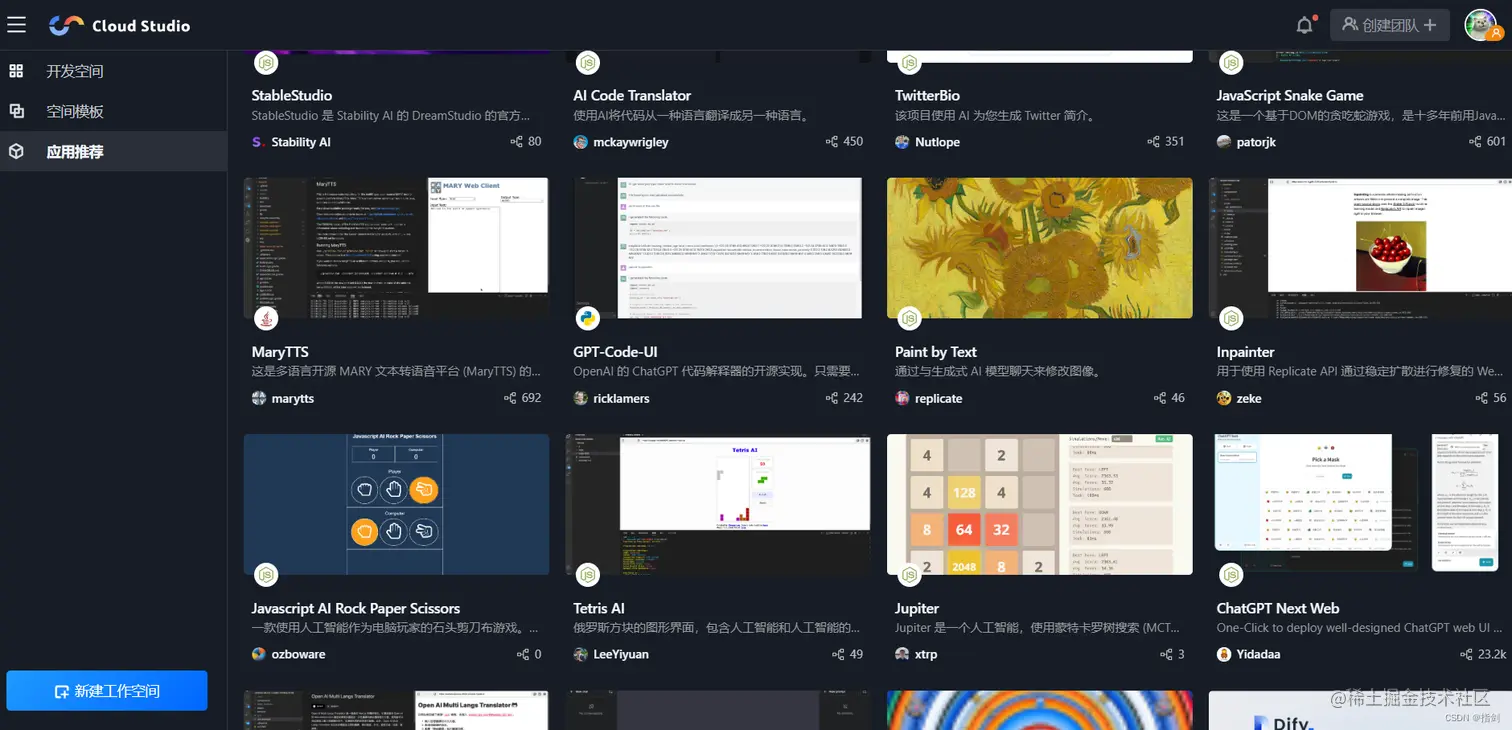Click the Cloud Studio logo
1512x730 pixels.
(x=119, y=25)
